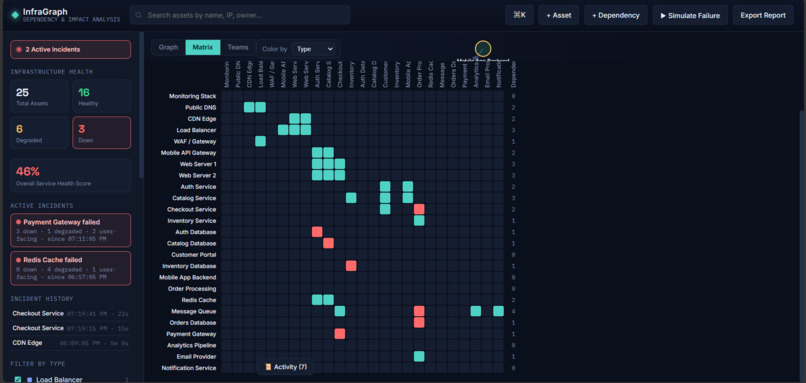Open the Redis Cache failed incident card
The height and width of the screenshot is (383, 806).
point(70,268)
